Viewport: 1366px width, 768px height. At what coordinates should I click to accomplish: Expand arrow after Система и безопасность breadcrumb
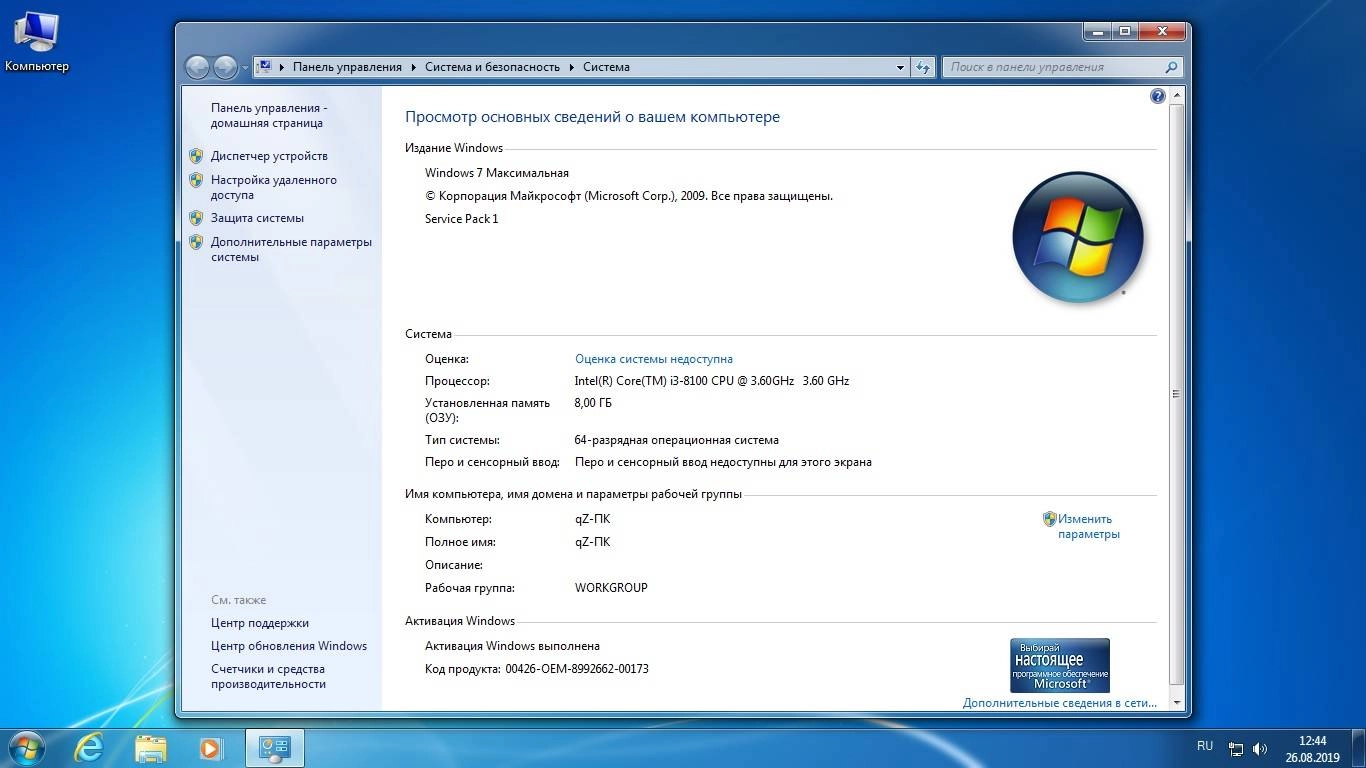572,67
